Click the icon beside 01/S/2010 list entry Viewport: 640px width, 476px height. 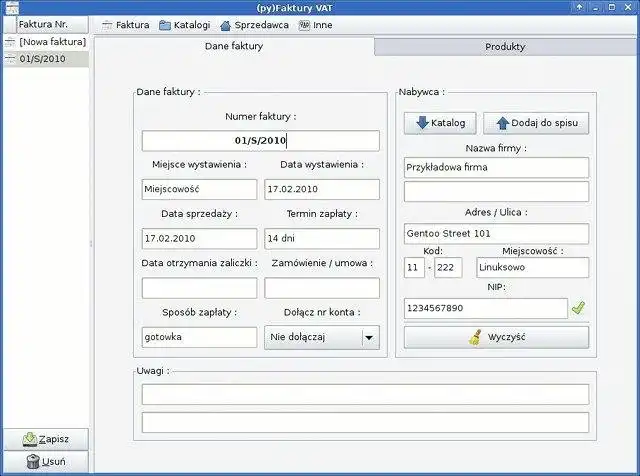(10, 59)
